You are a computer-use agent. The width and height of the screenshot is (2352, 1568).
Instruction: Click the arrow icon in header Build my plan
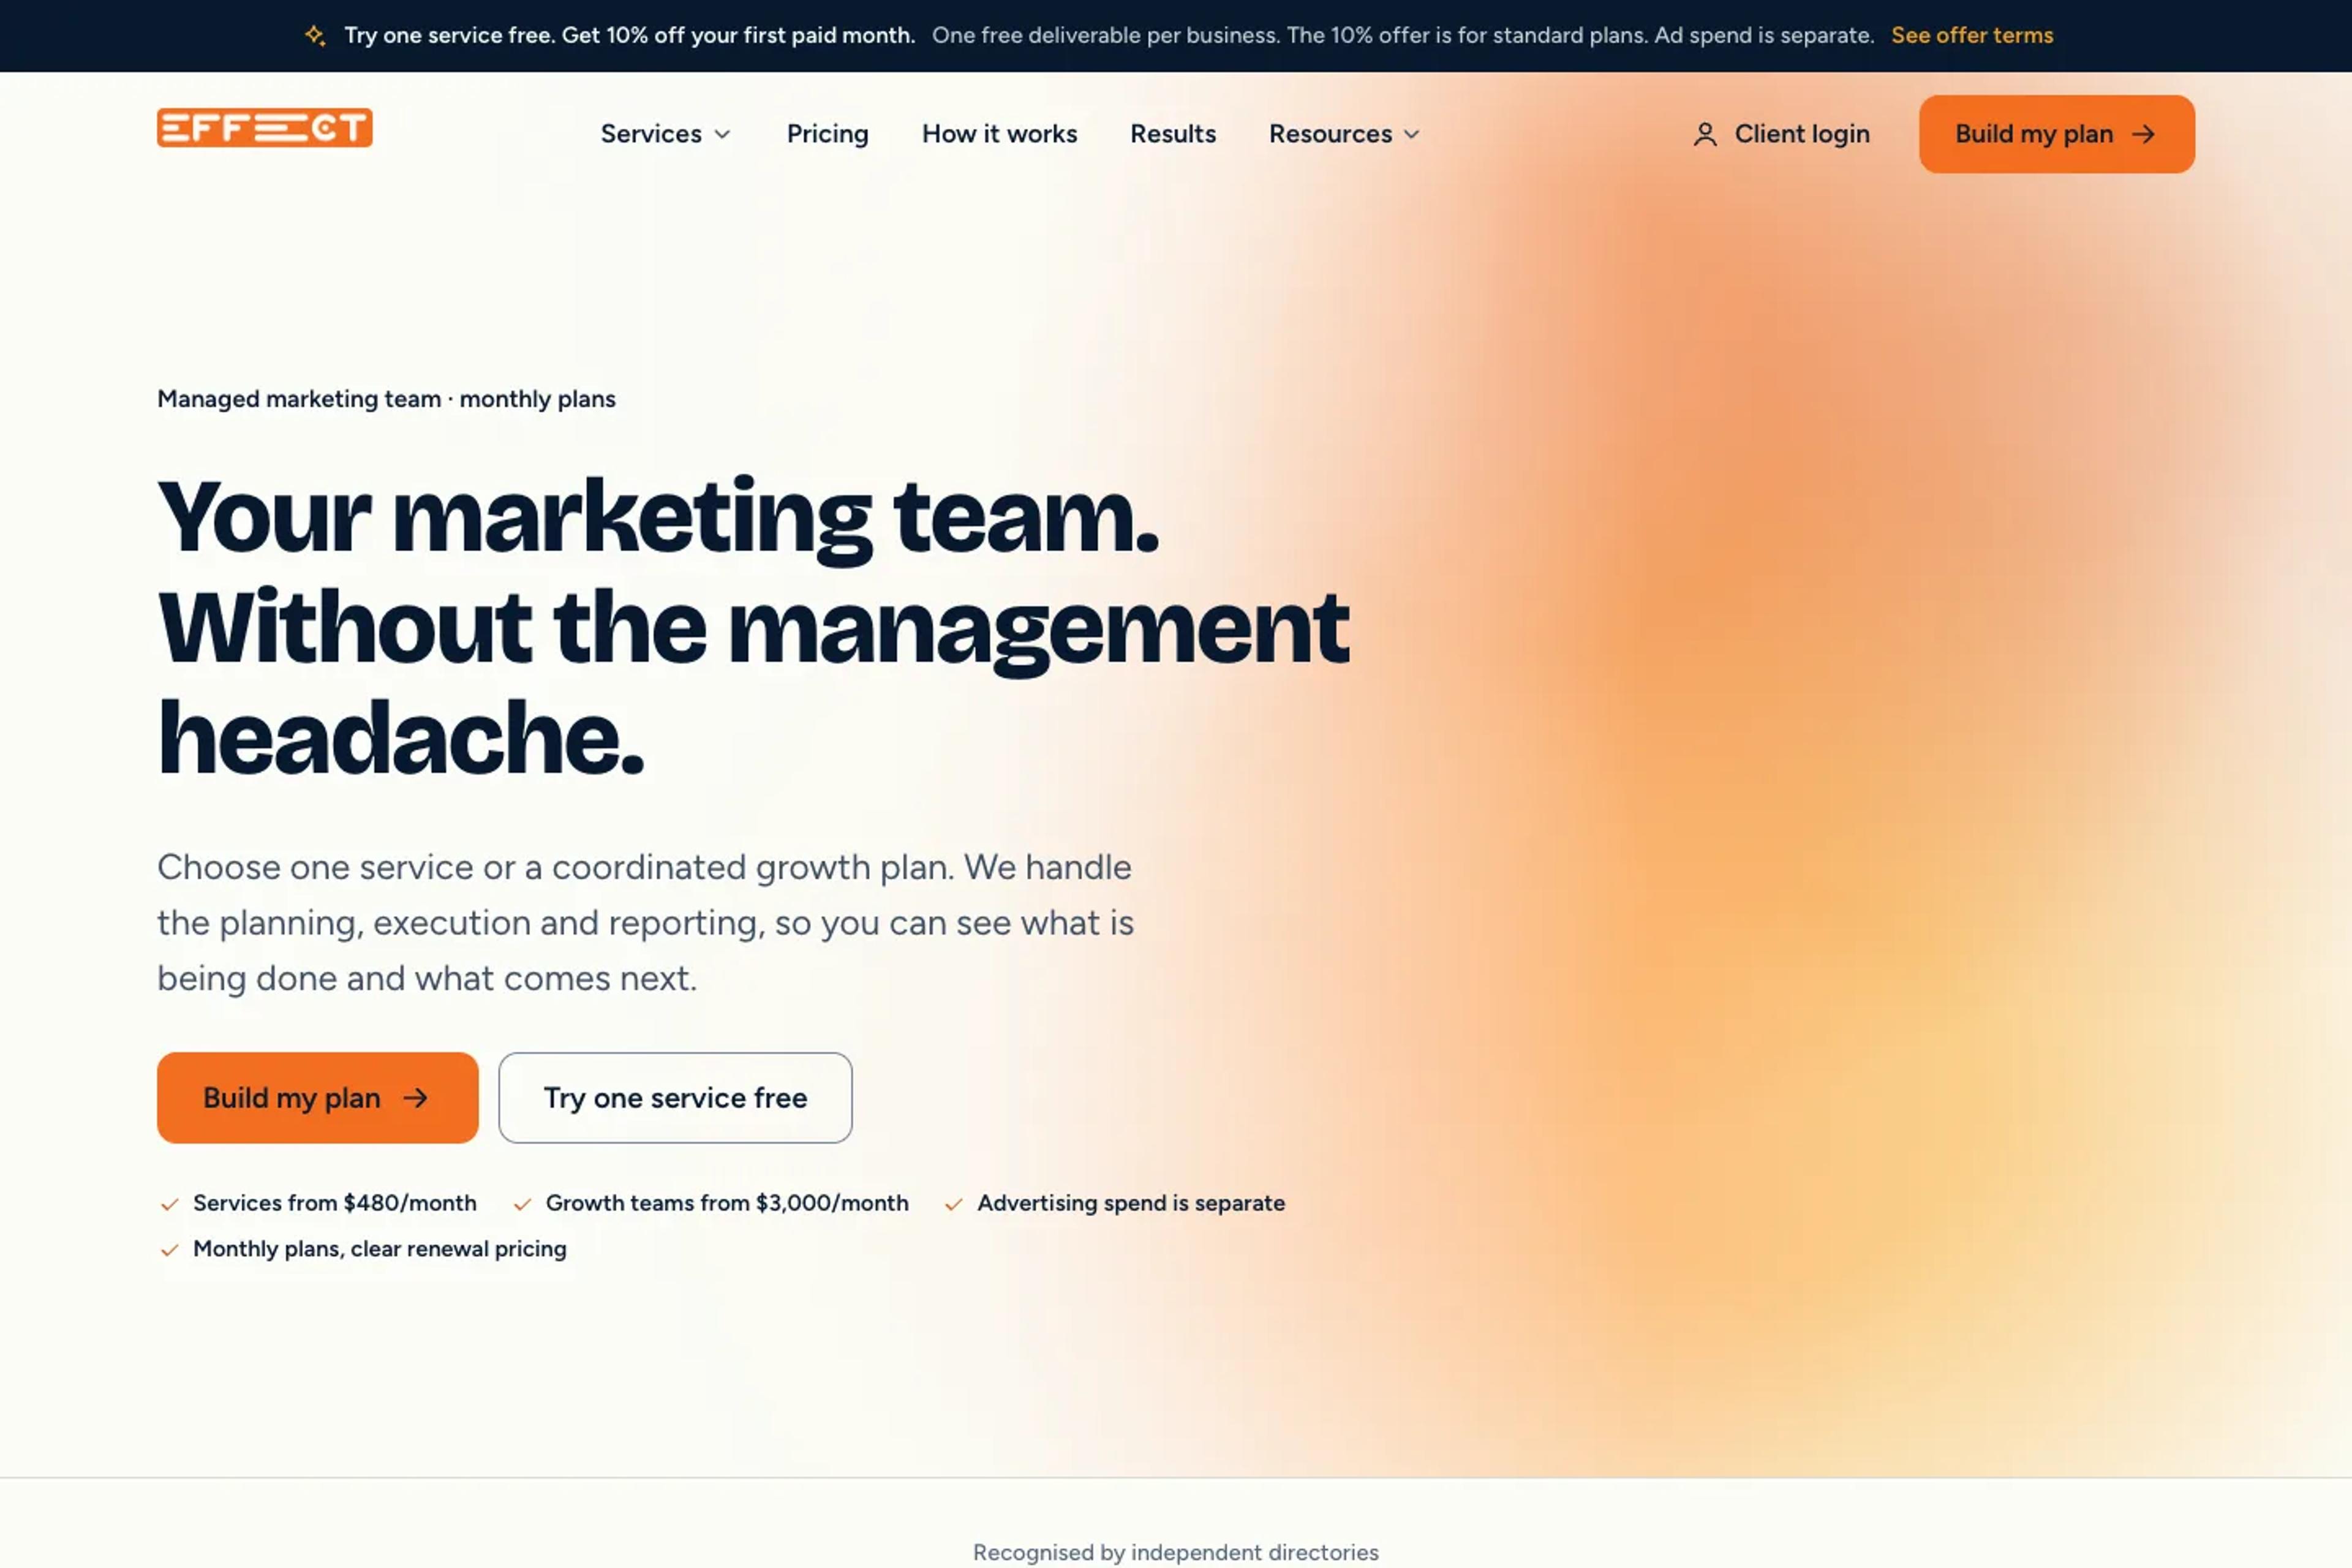tap(2143, 134)
